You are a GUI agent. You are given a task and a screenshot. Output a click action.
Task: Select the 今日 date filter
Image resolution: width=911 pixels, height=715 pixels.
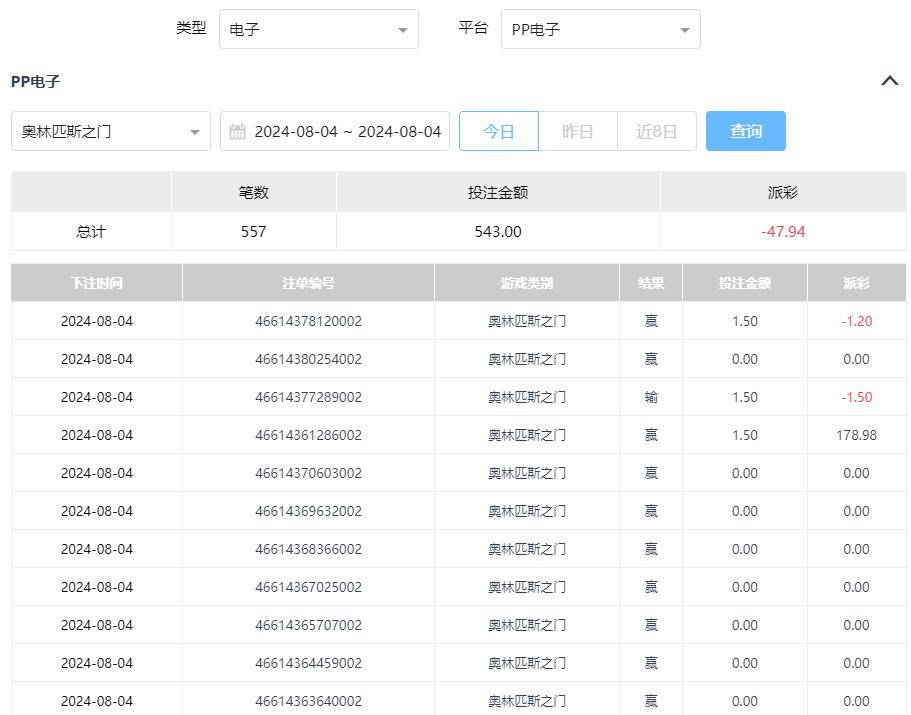point(498,132)
